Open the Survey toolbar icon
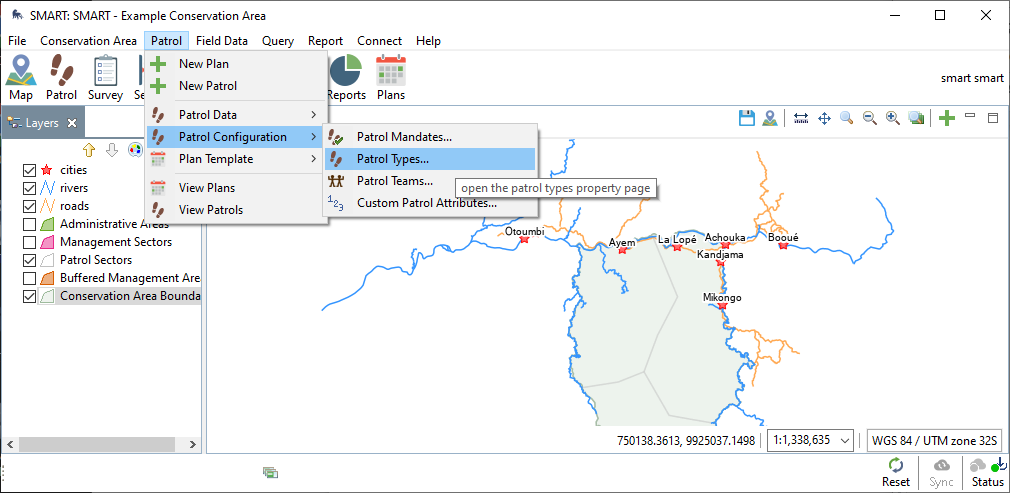 [105, 78]
